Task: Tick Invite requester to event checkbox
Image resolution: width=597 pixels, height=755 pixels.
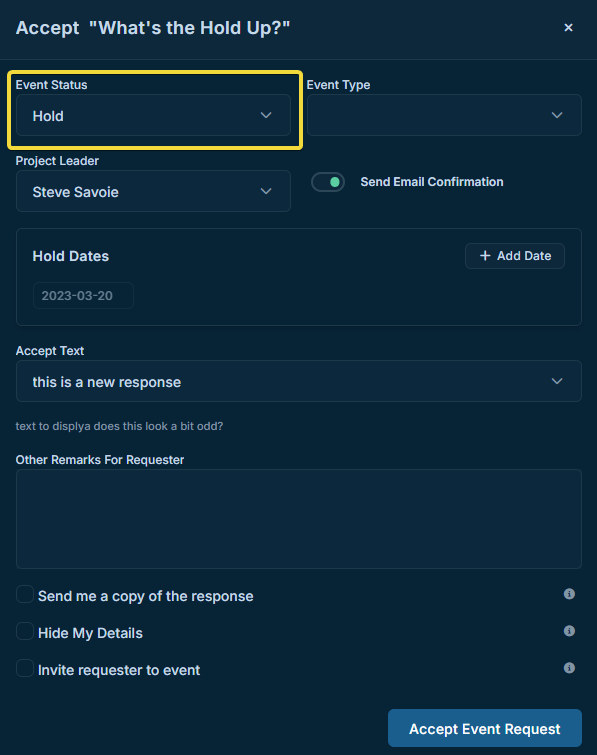Action: [25, 668]
